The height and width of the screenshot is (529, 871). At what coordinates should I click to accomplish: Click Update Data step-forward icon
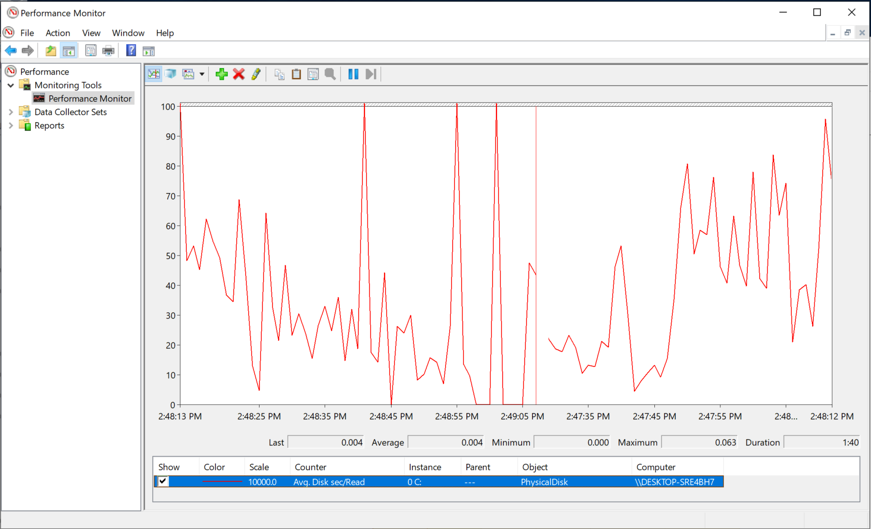pyautogui.click(x=371, y=74)
